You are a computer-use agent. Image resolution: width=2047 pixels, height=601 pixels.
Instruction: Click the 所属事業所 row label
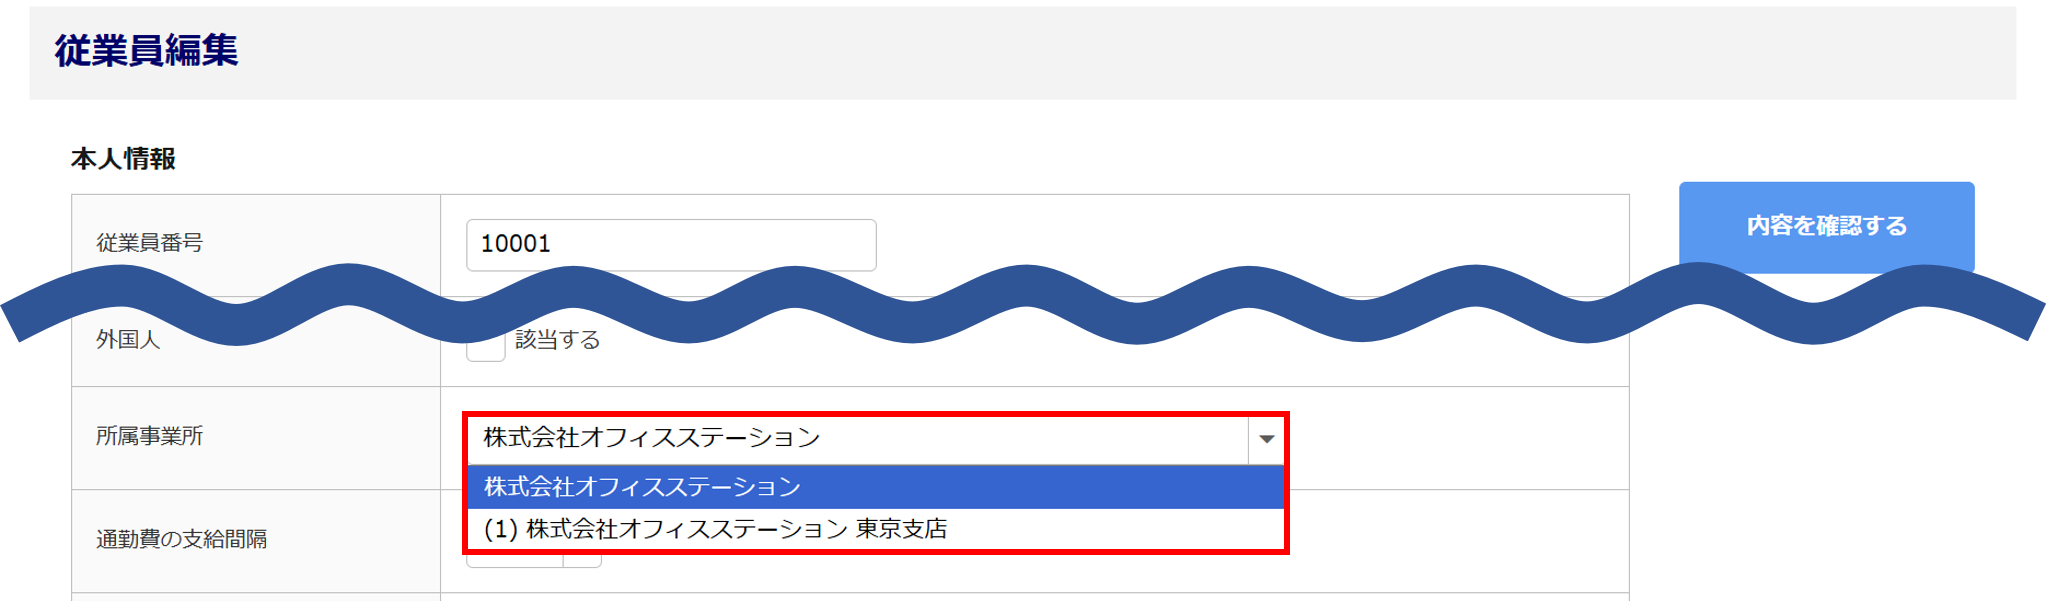coord(149,436)
